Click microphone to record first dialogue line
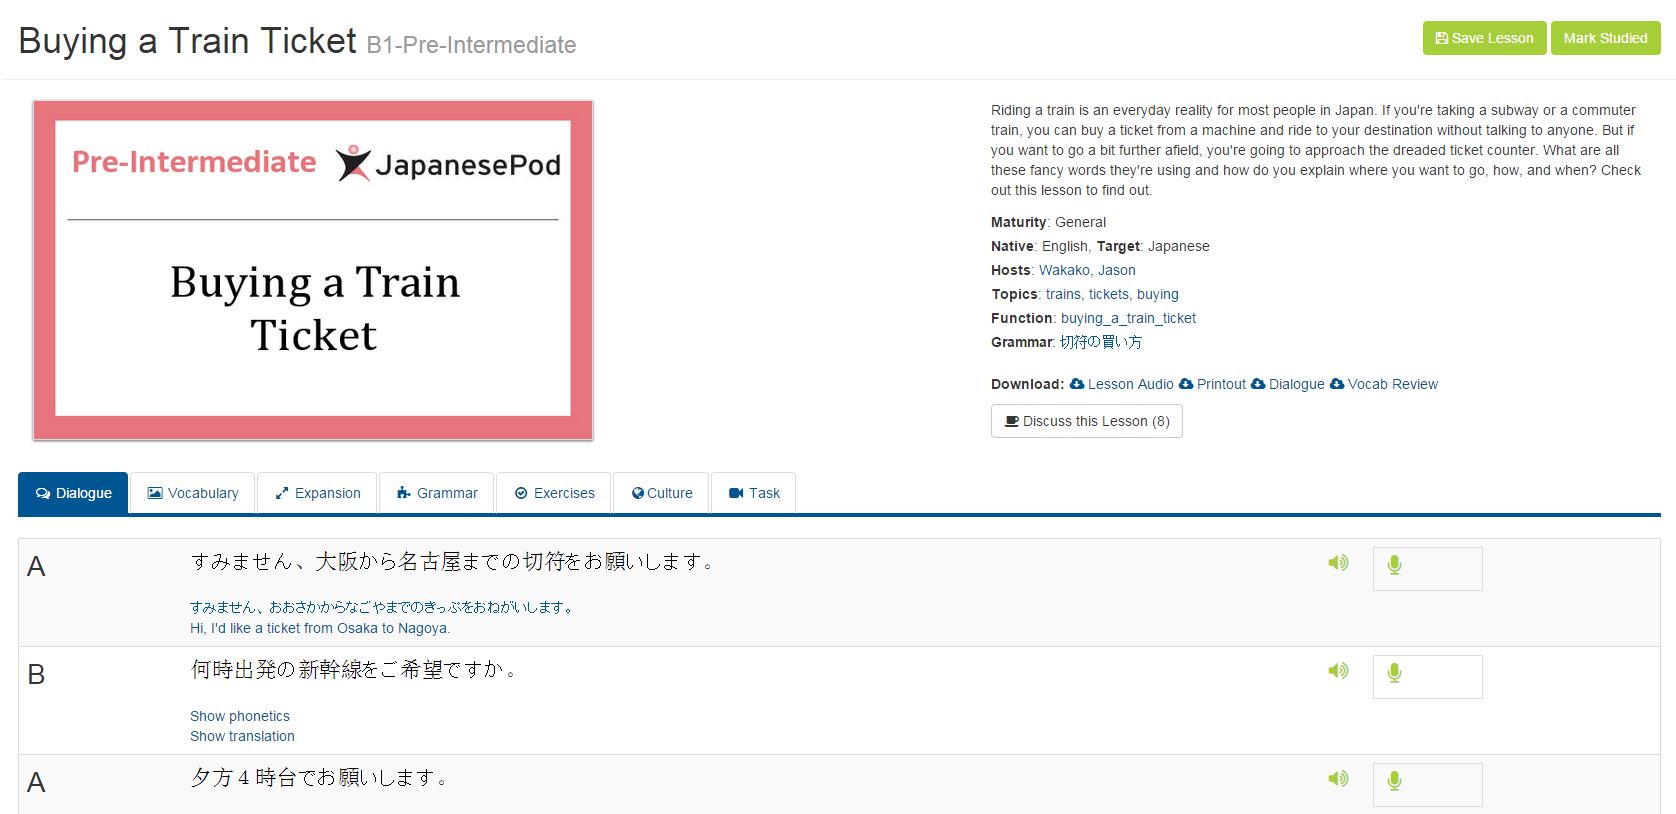The width and height of the screenshot is (1676, 814). tap(1394, 566)
